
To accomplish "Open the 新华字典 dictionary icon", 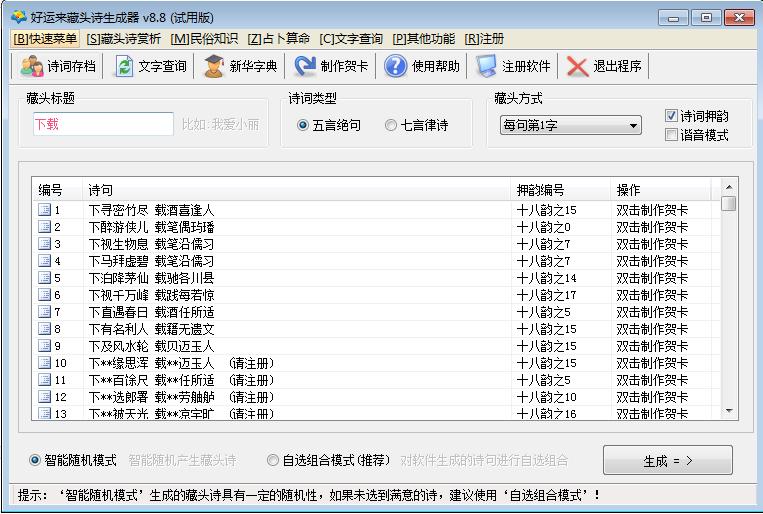I will click(x=214, y=67).
